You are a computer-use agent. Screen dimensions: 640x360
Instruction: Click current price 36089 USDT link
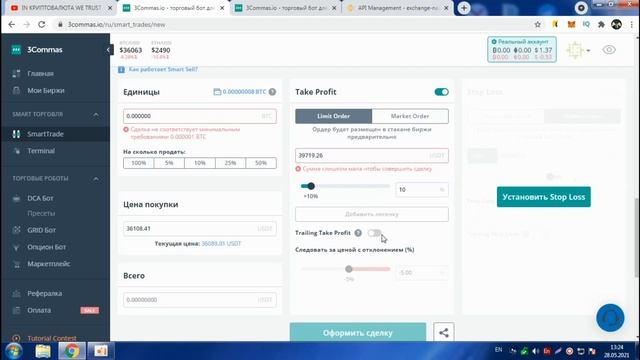click(x=221, y=244)
